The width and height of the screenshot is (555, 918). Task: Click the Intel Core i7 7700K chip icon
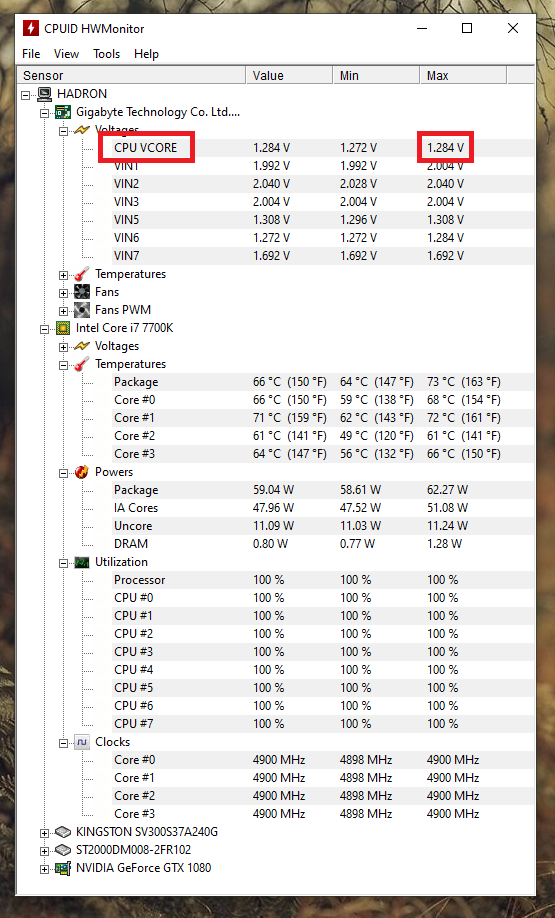pos(63,328)
